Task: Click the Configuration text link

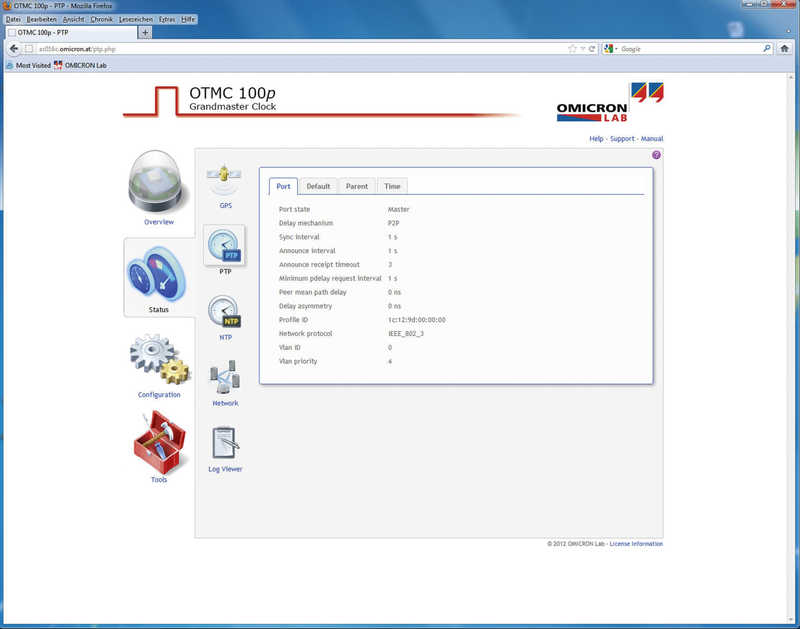Action: pyautogui.click(x=159, y=394)
